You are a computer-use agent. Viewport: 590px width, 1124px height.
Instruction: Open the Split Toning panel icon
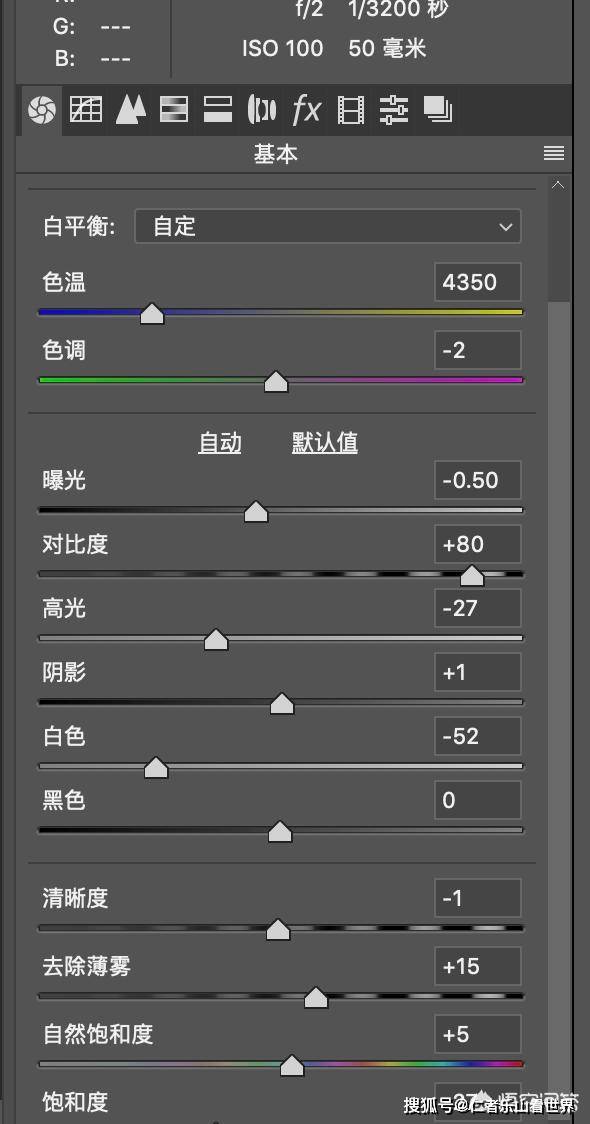(218, 109)
